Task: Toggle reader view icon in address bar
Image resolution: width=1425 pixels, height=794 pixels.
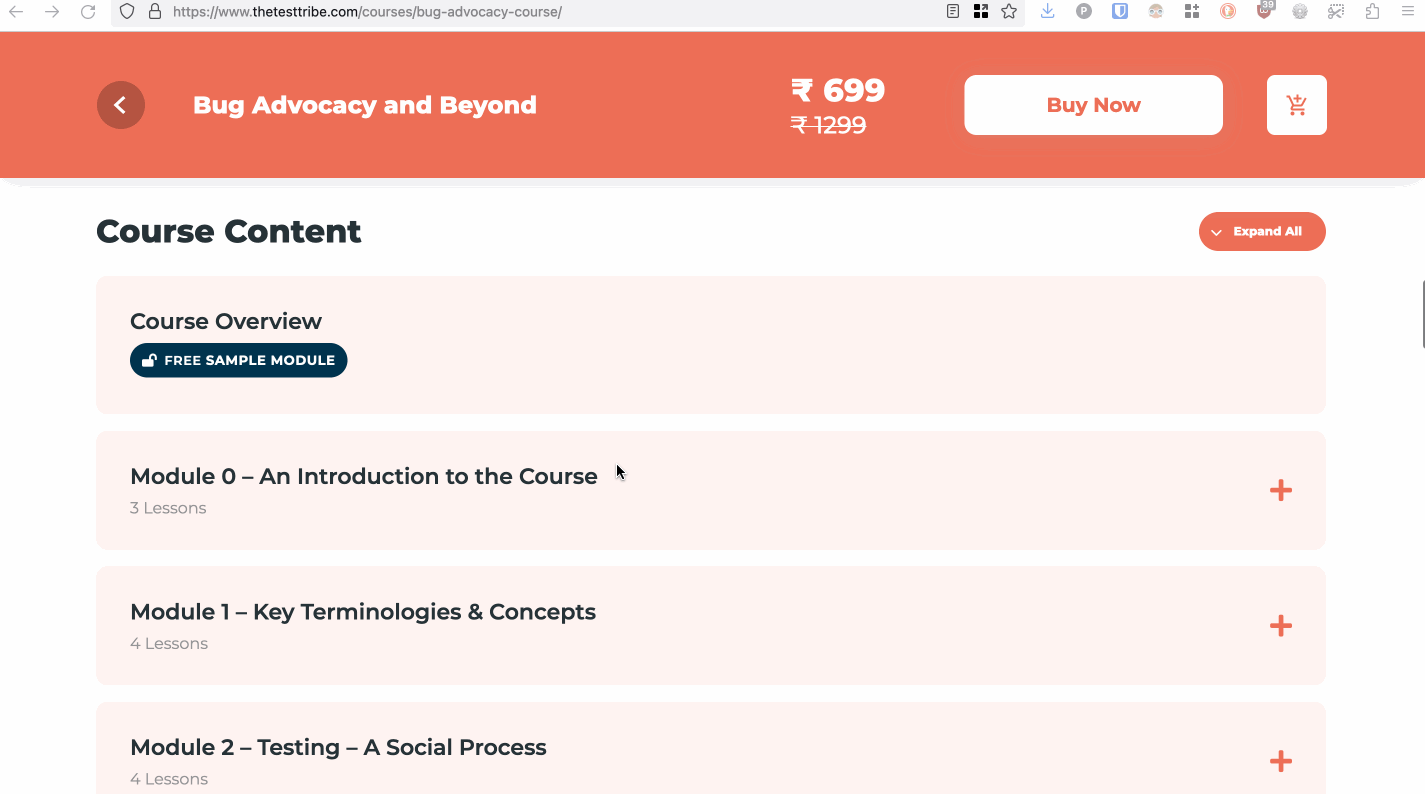Action: [953, 12]
